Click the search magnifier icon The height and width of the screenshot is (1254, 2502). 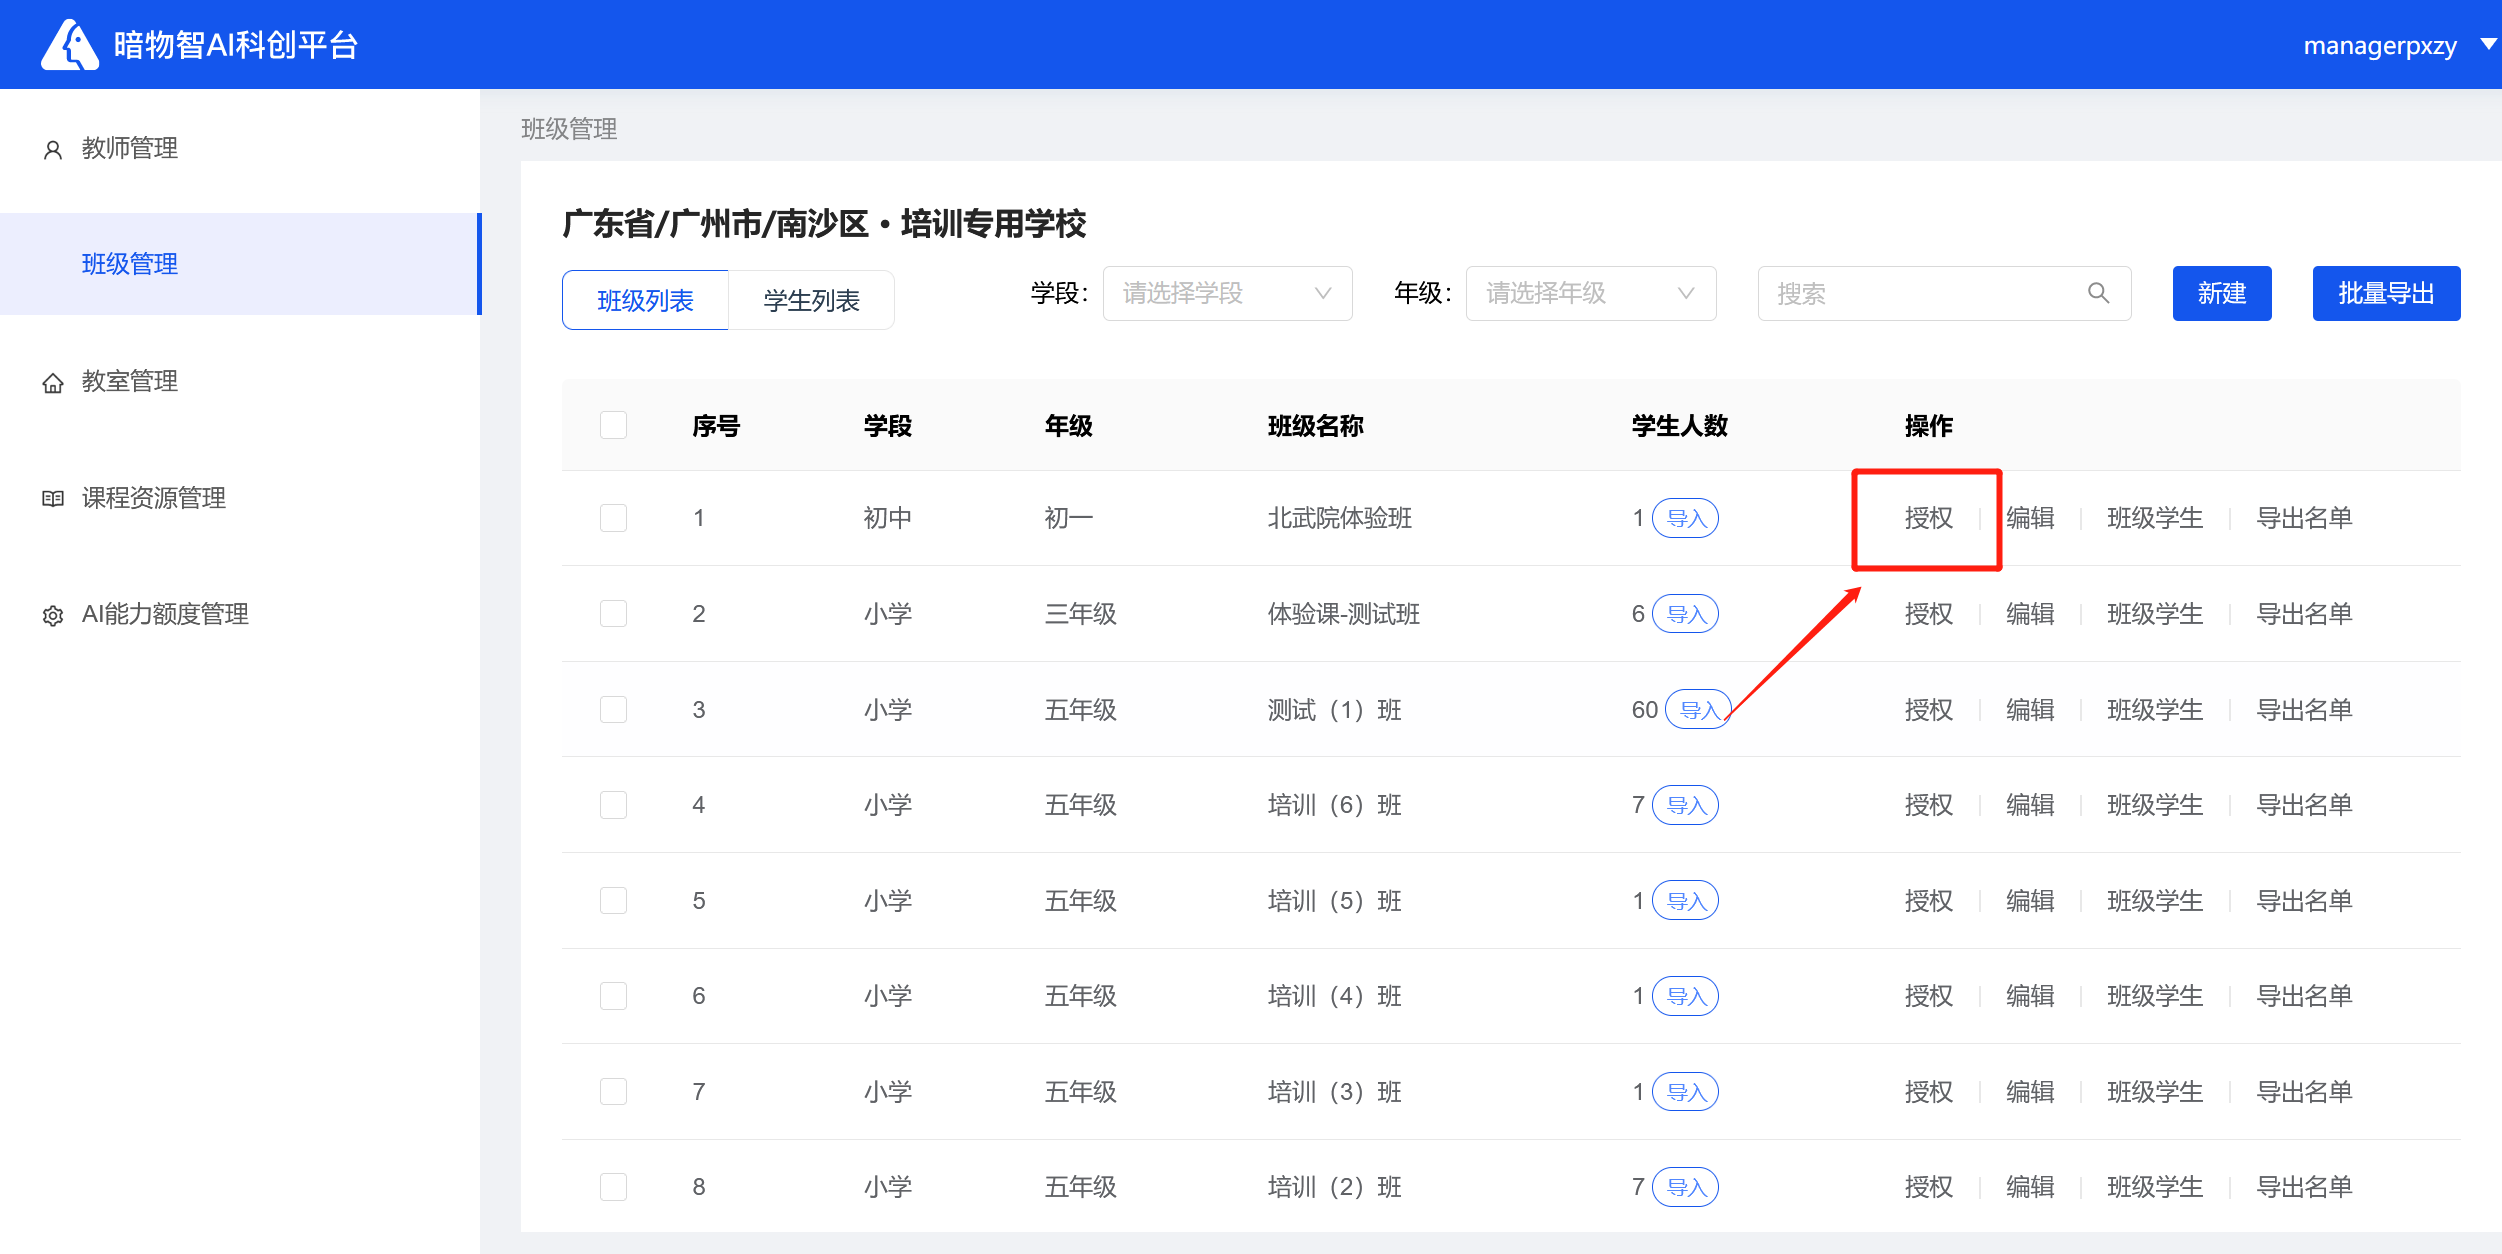click(x=2098, y=293)
